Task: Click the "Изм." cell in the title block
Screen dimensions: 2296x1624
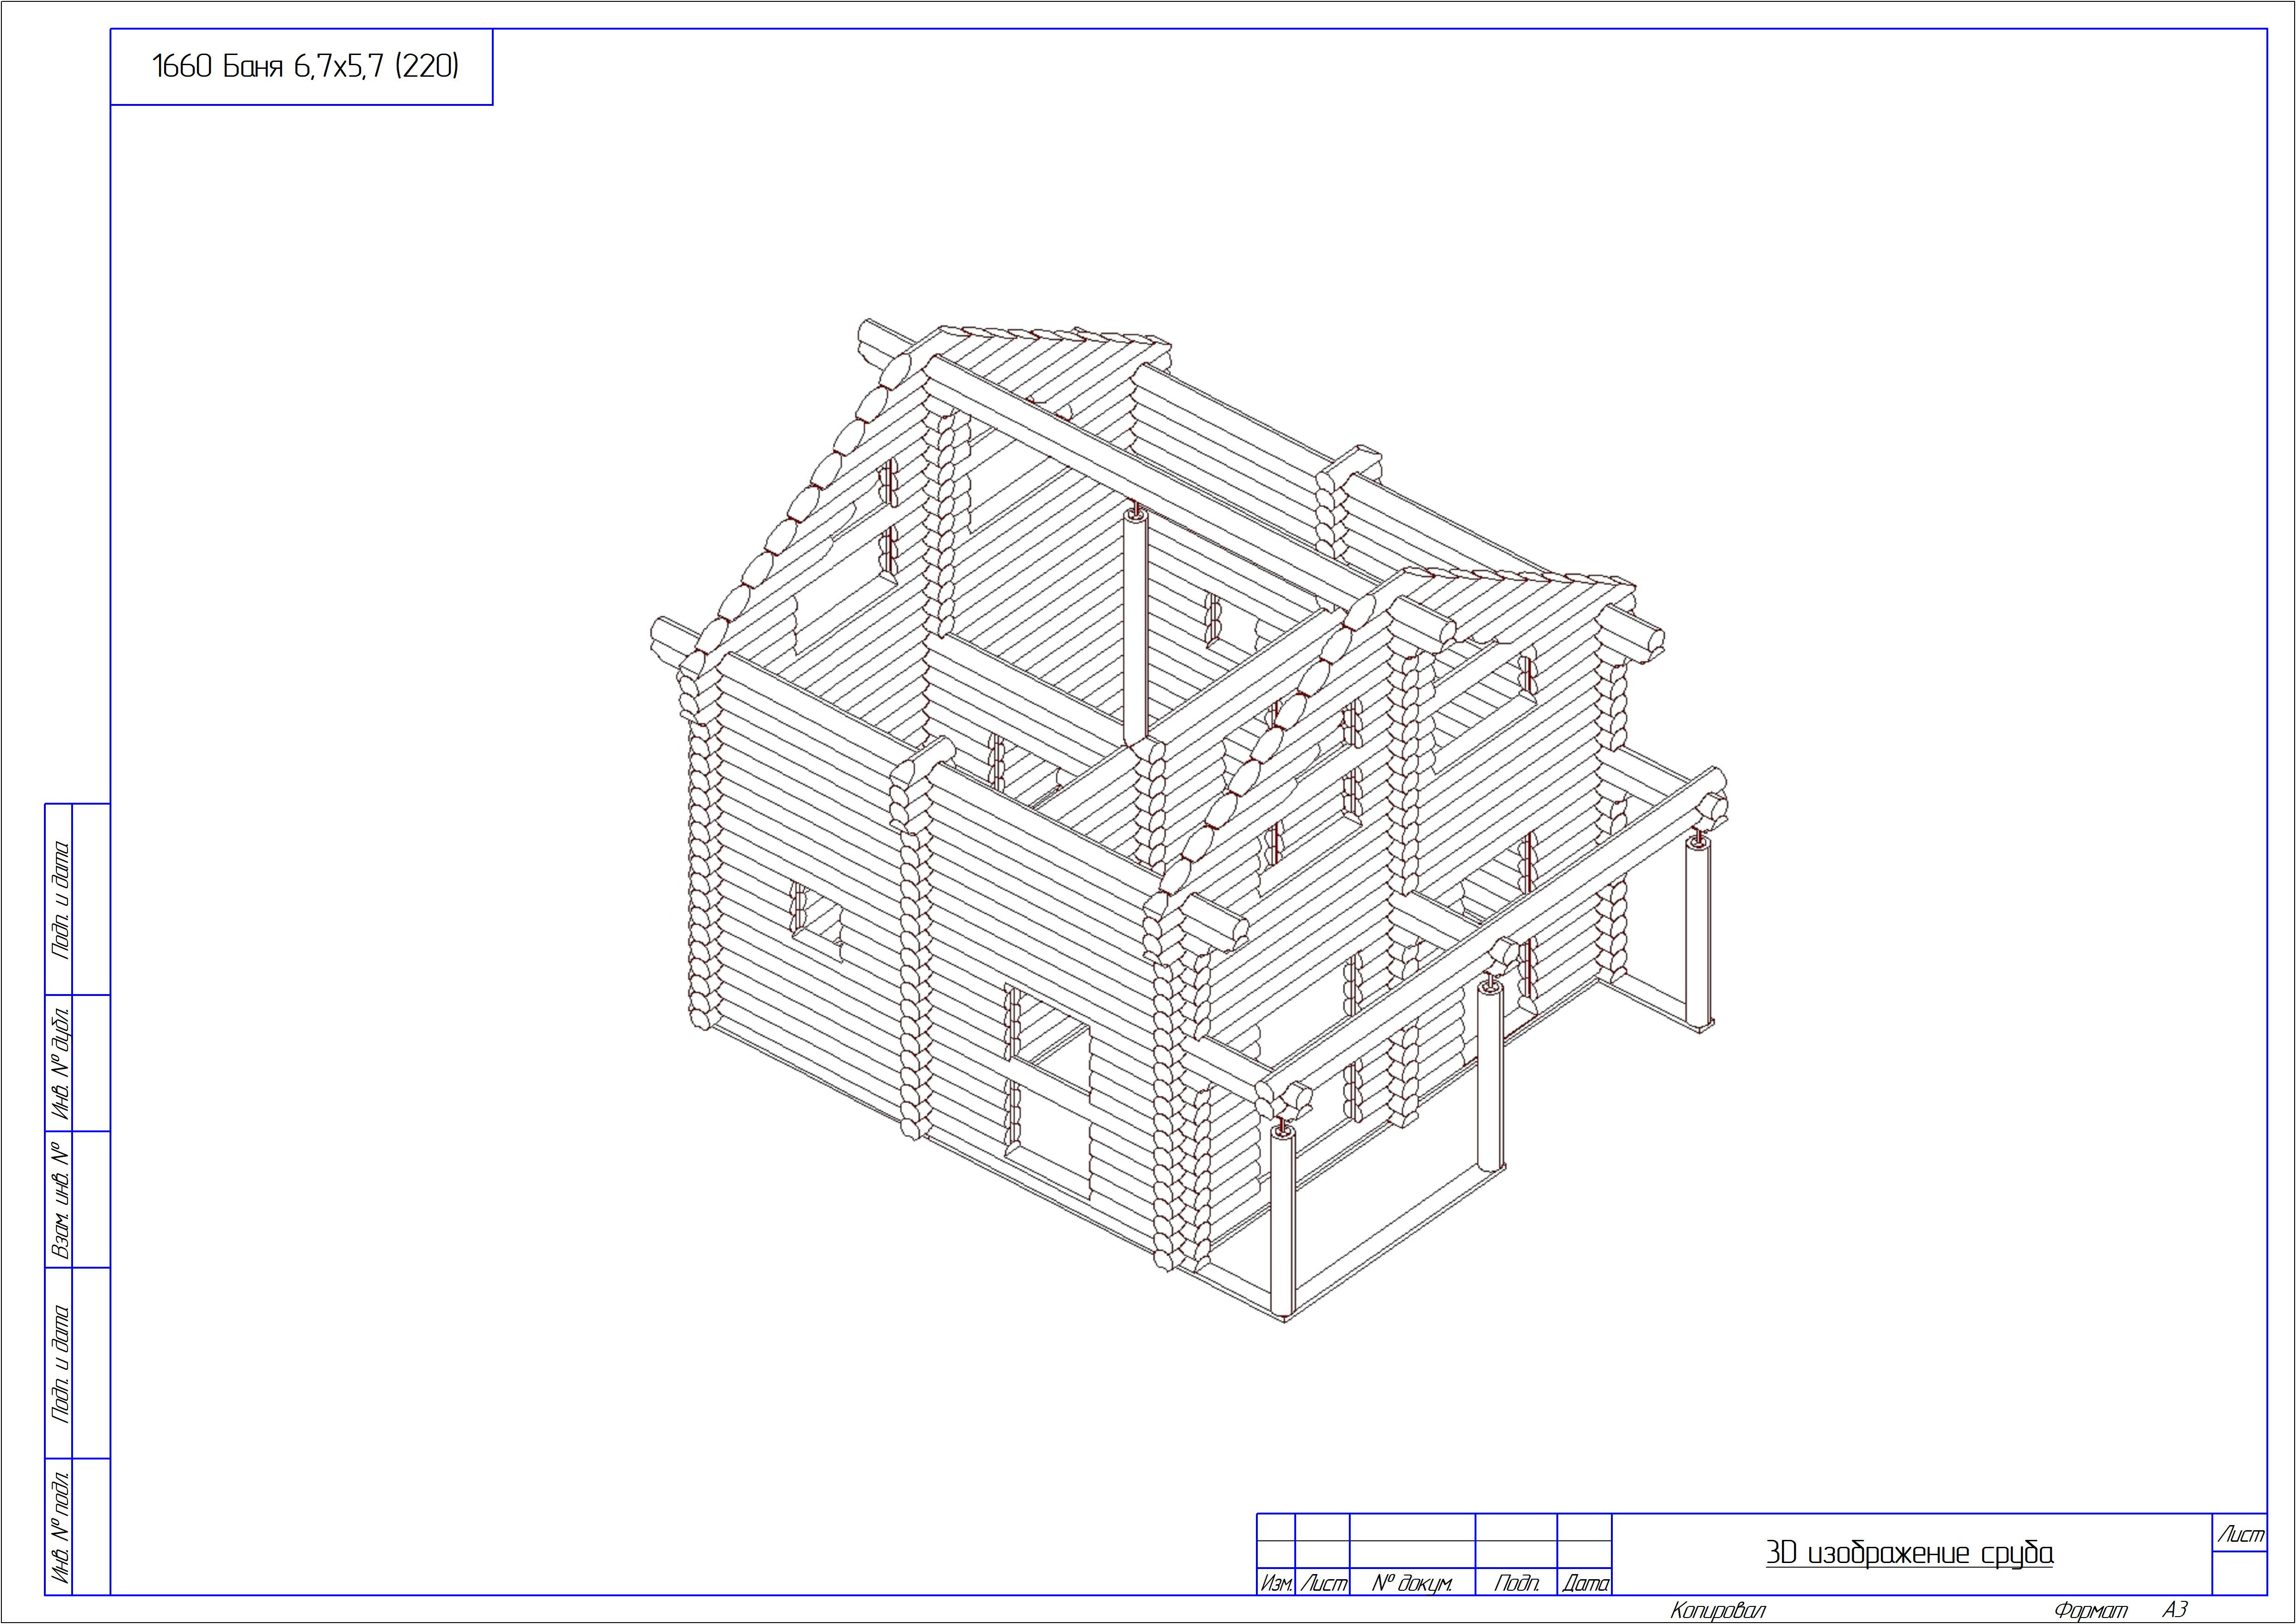Action: point(1276,1583)
